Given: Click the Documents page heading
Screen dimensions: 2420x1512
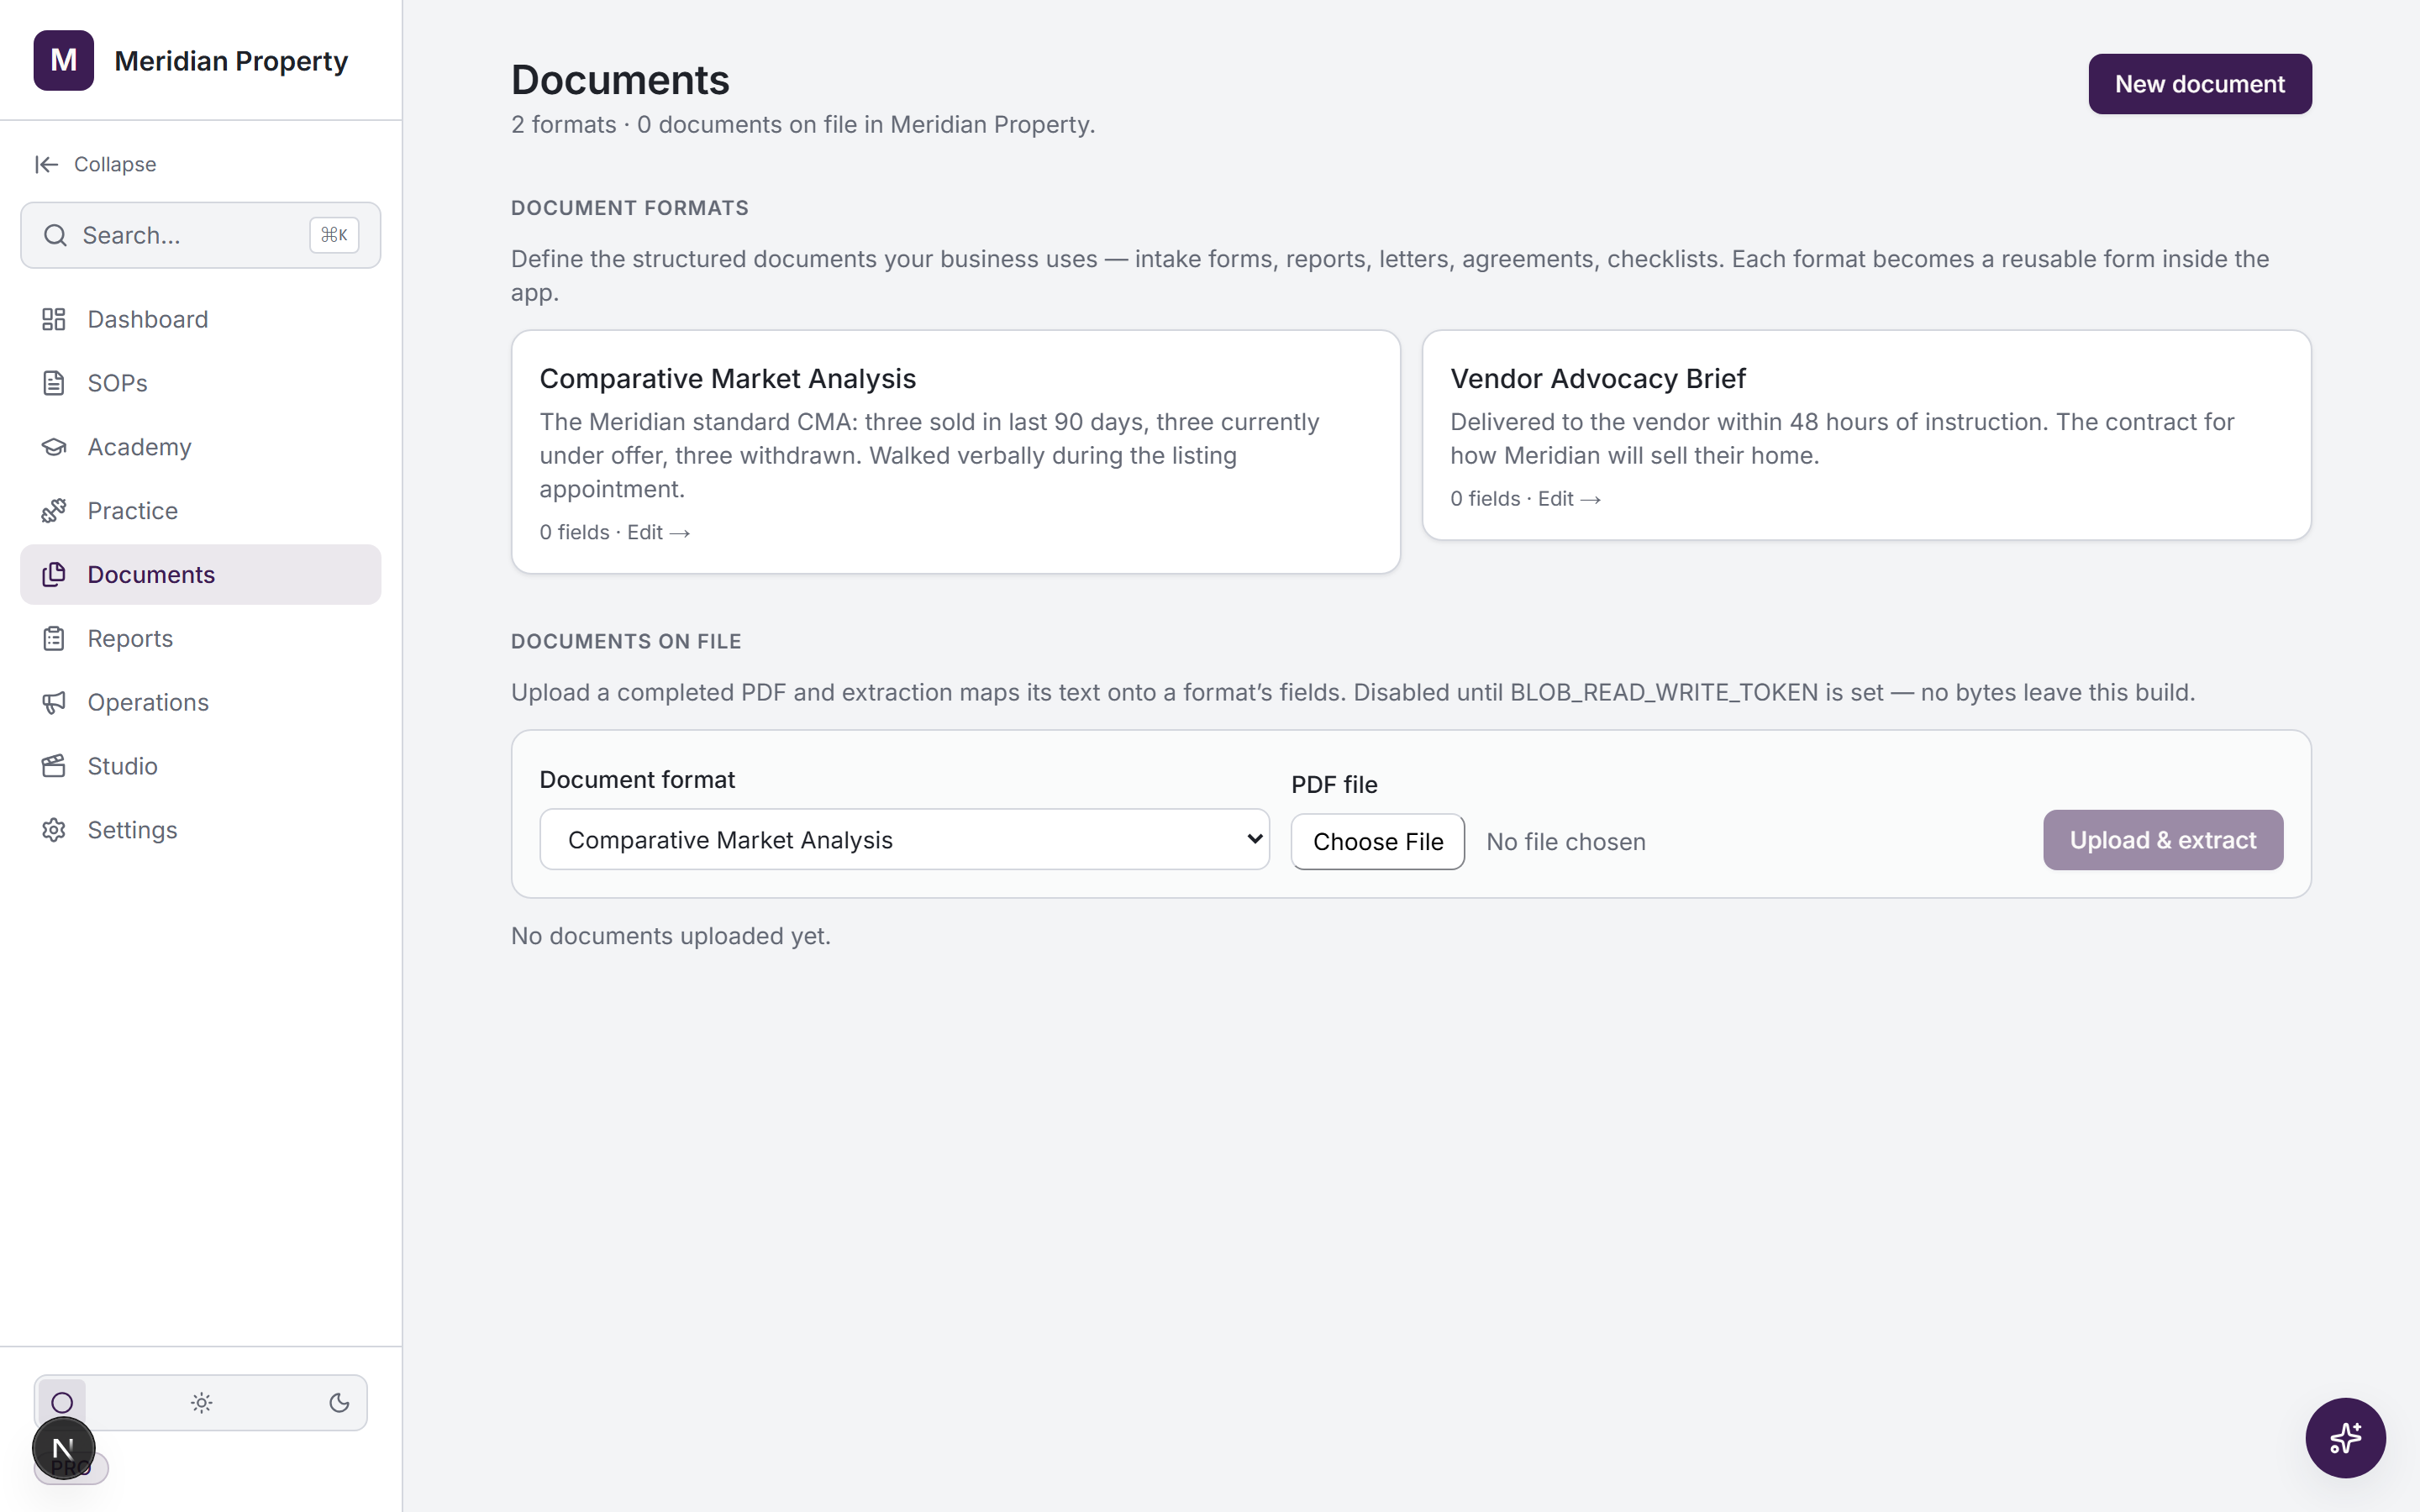Looking at the screenshot, I should point(620,80).
